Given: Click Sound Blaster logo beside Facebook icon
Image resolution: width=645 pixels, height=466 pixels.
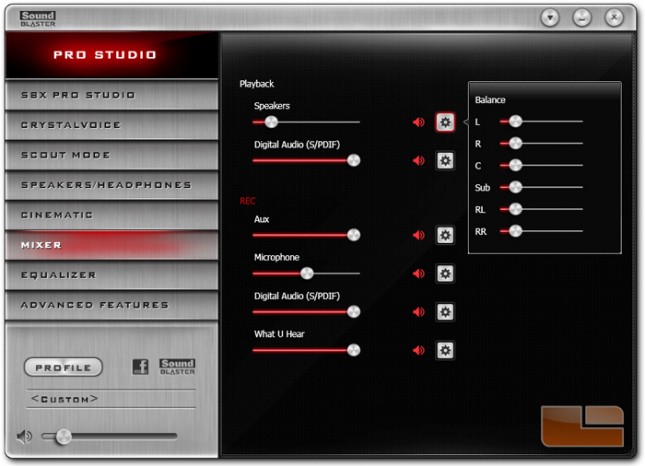Looking at the screenshot, I should click(x=177, y=366).
